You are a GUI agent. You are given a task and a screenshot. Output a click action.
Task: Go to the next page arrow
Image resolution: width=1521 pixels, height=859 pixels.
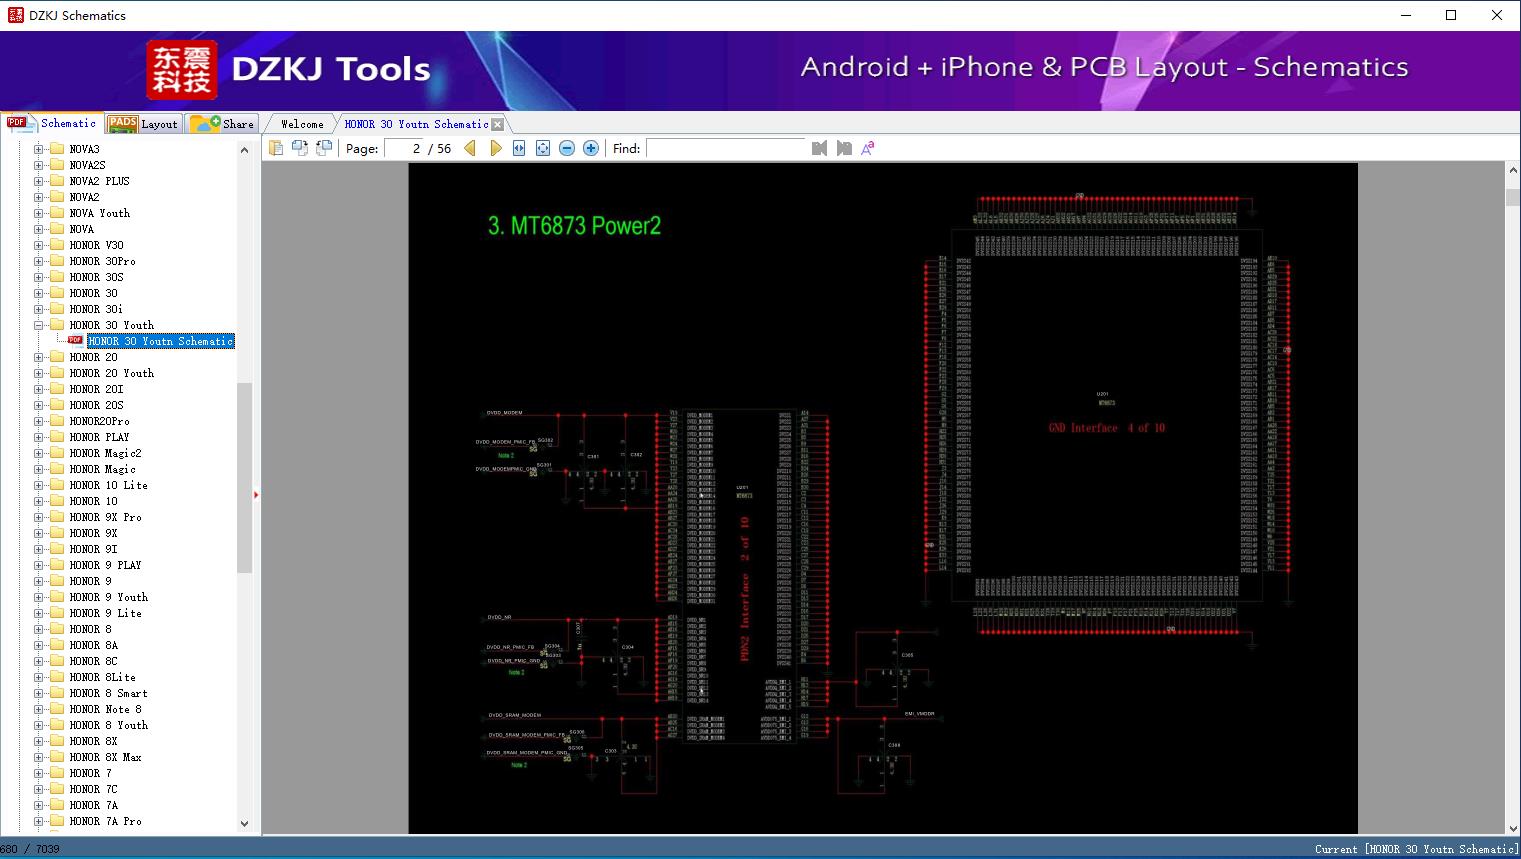point(495,148)
